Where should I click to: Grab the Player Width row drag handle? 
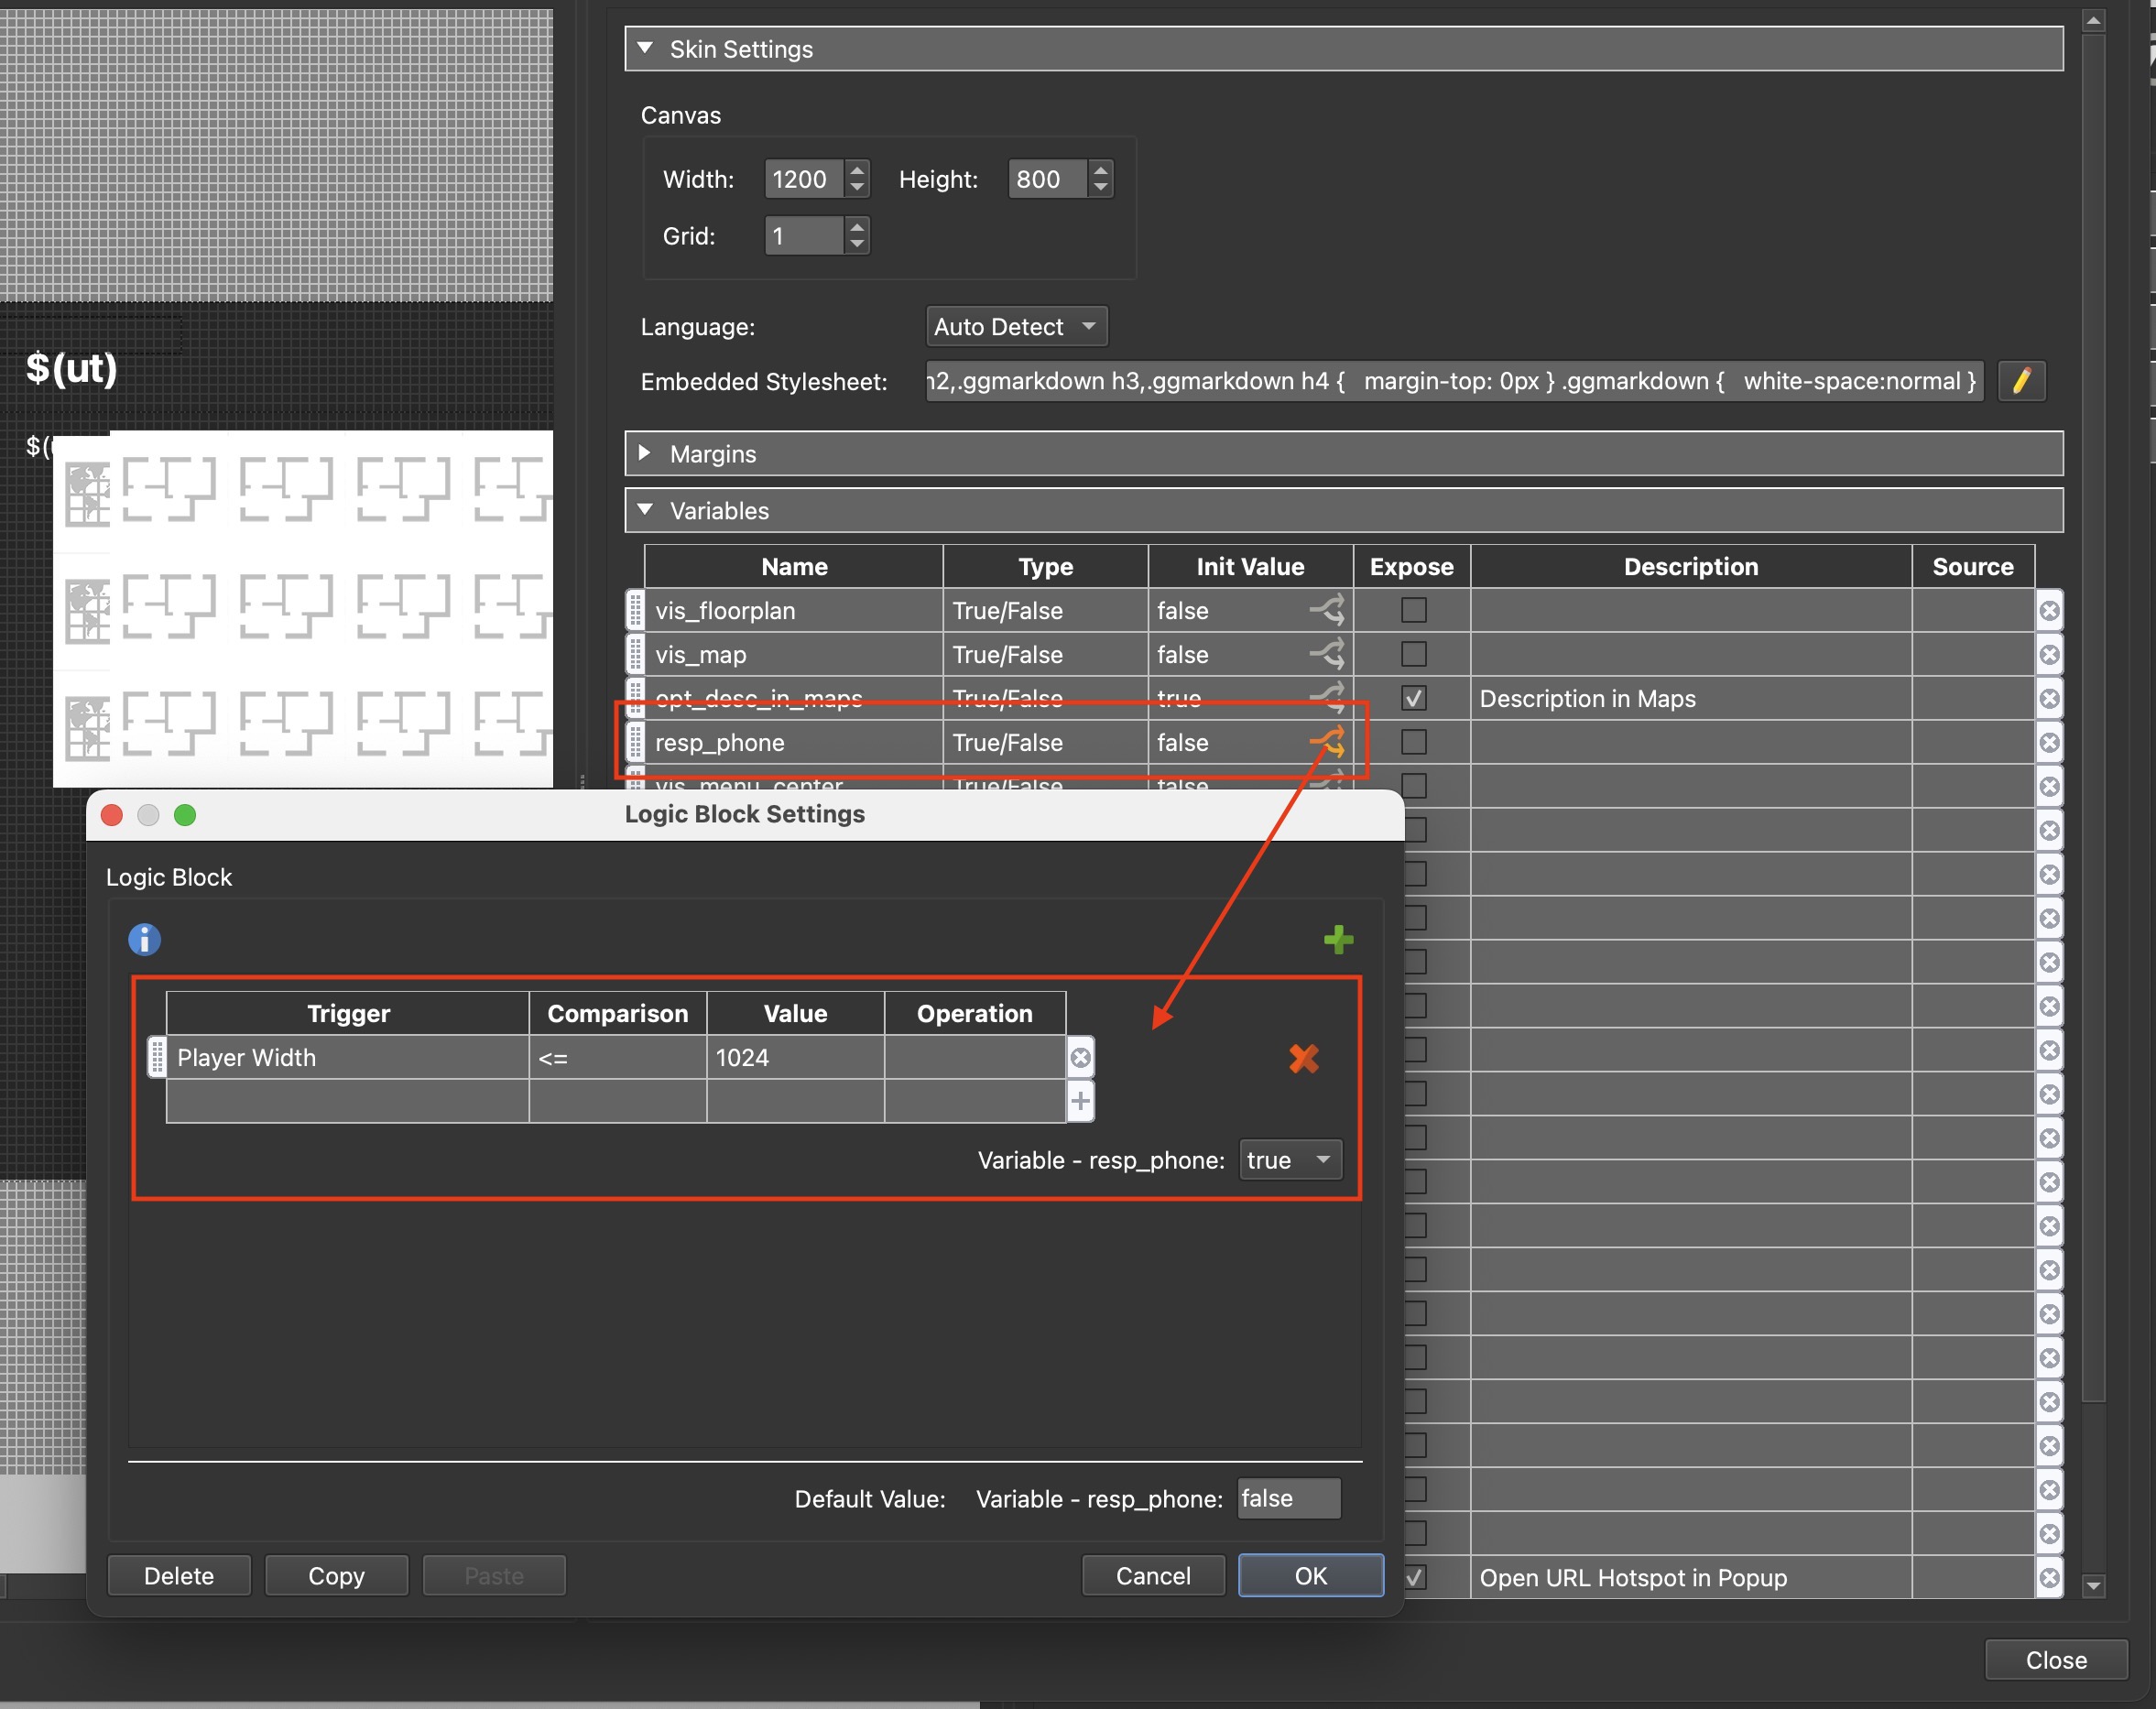coord(157,1057)
